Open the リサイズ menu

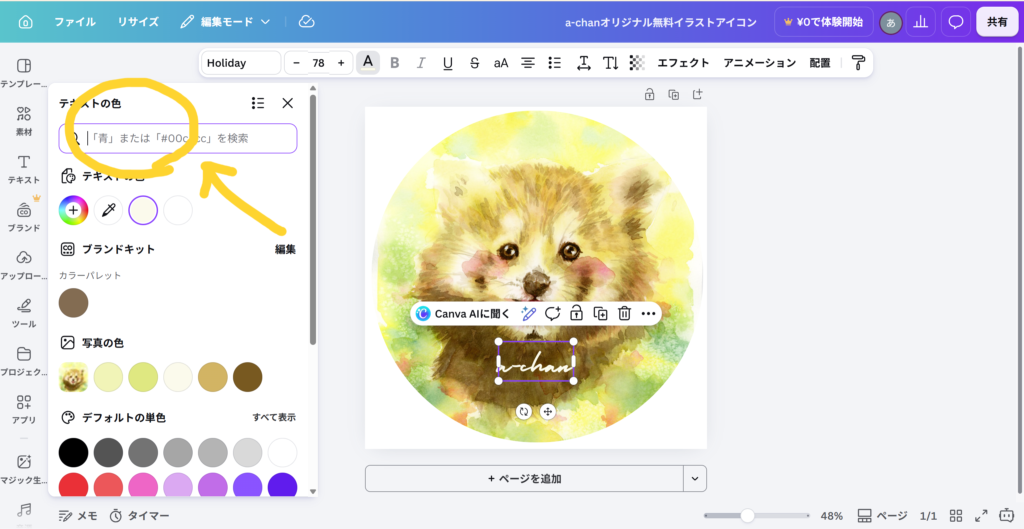coord(138,22)
